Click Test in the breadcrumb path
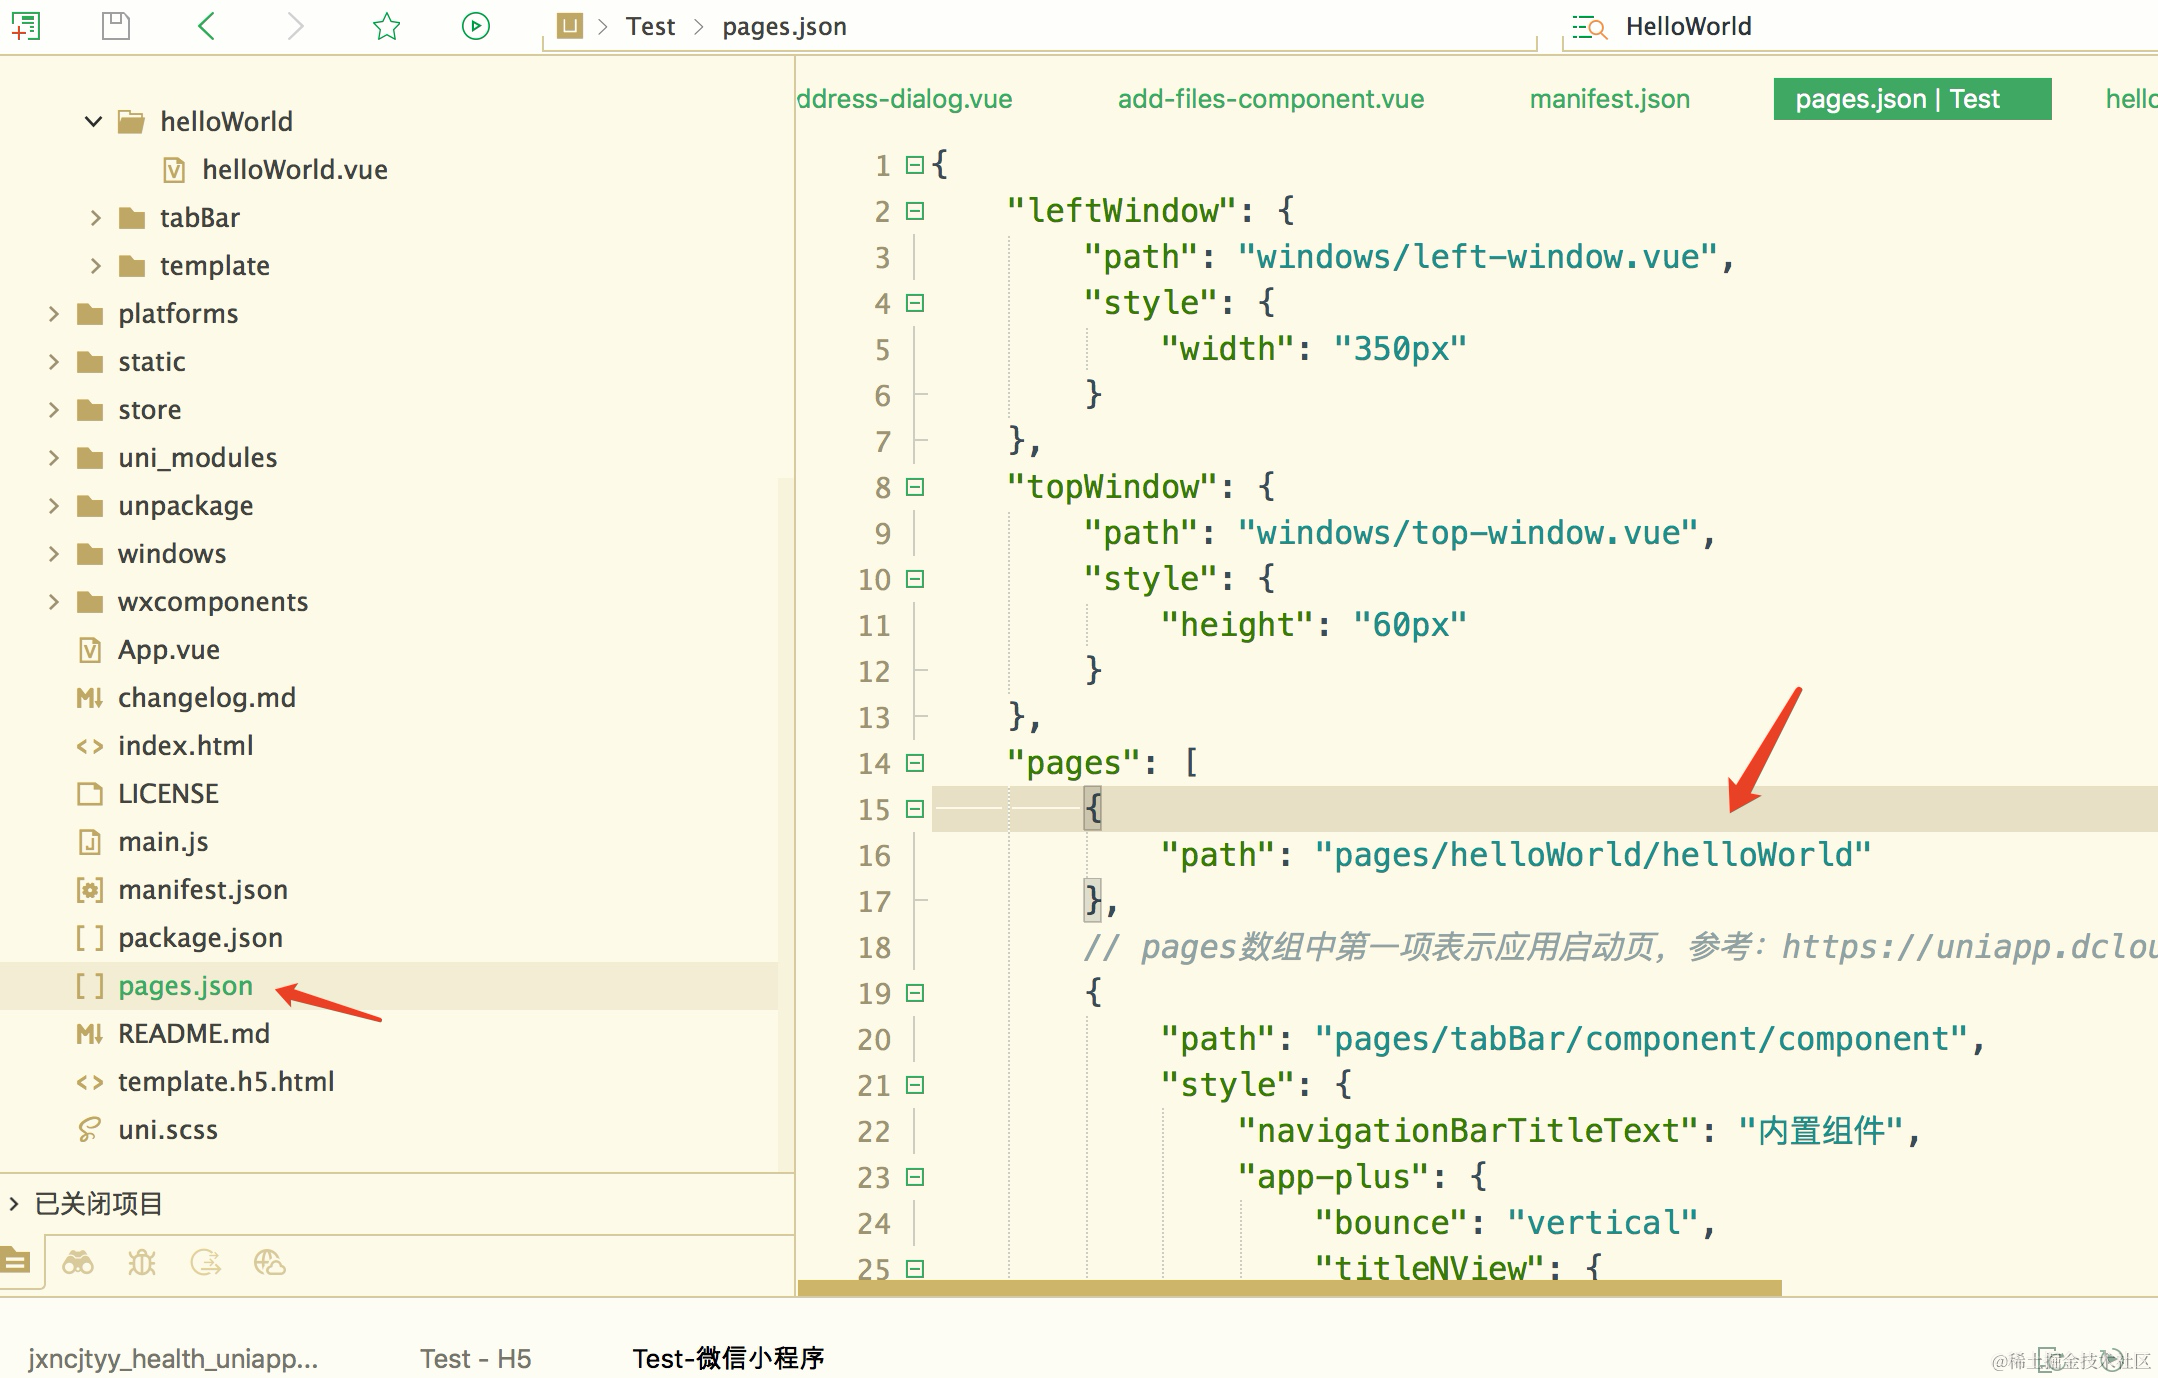The height and width of the screenshot is (1378, 2158). point(651,27)
